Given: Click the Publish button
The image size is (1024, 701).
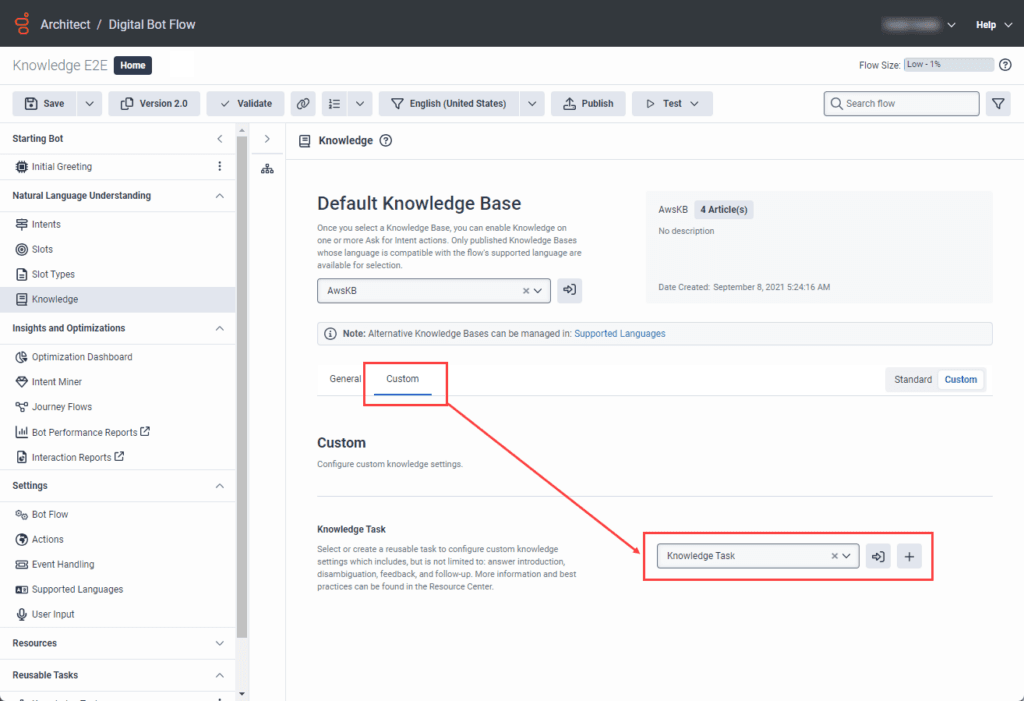Looking at the screenshot, I should (x=588, y=103).
